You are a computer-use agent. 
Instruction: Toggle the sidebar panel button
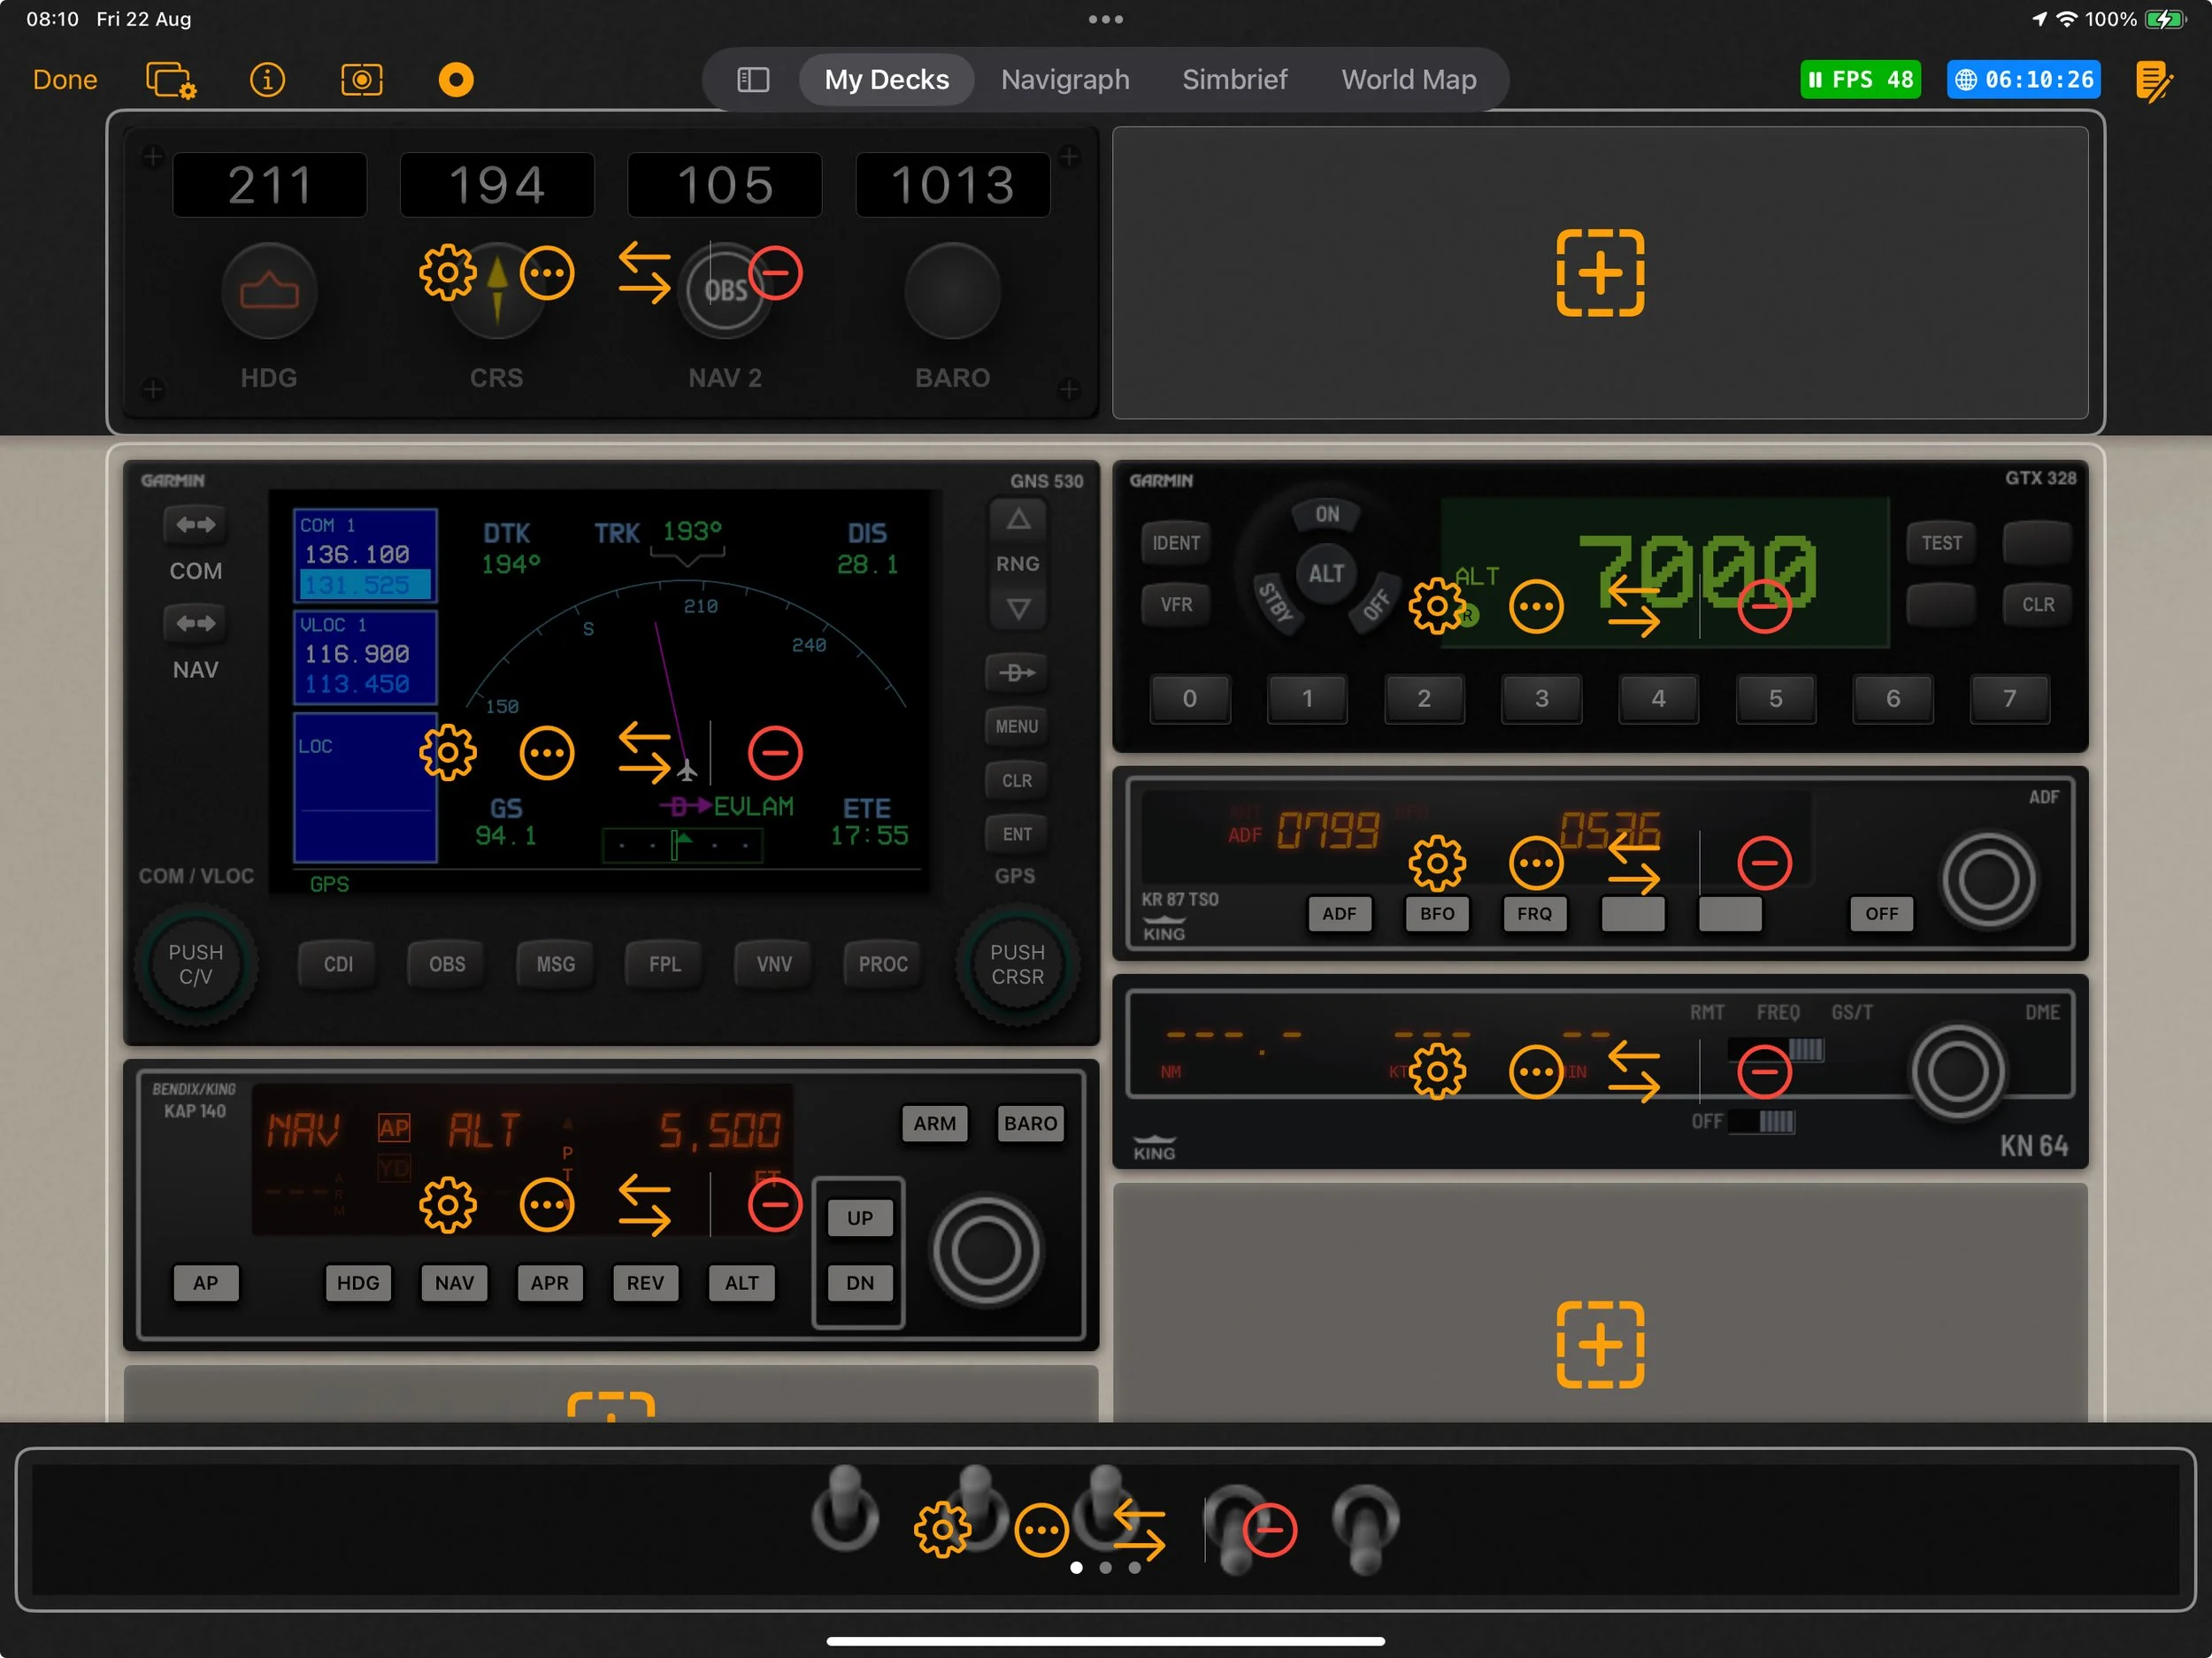753,80
